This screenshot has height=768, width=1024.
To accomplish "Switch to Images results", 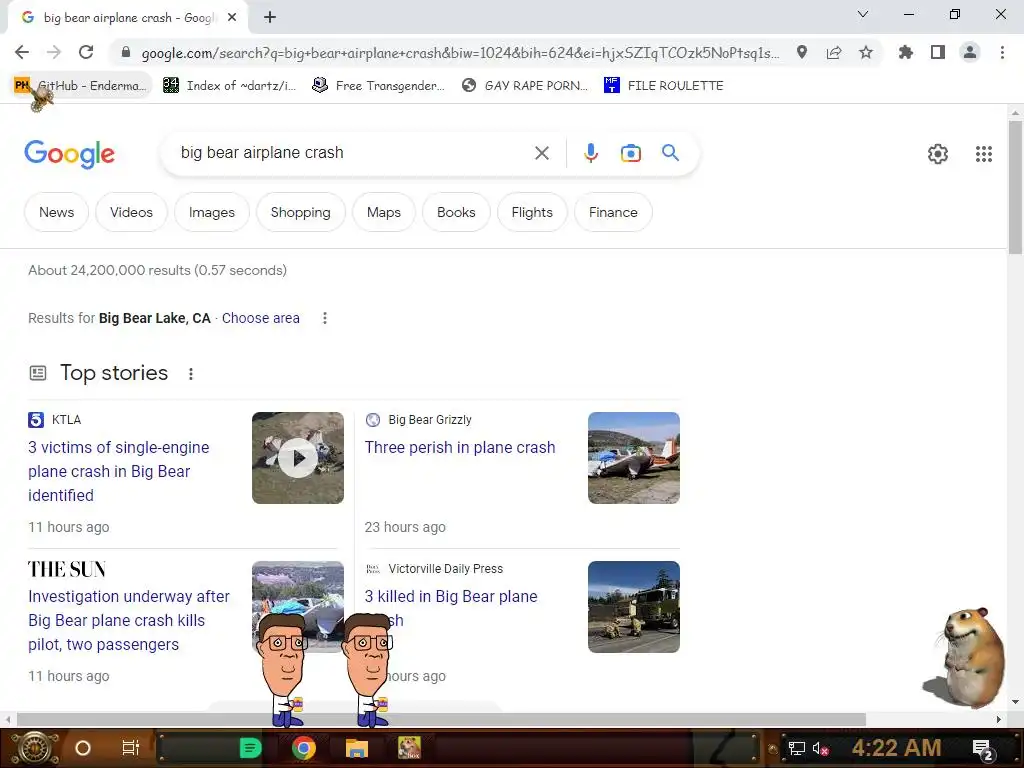I will click(212, 212).
